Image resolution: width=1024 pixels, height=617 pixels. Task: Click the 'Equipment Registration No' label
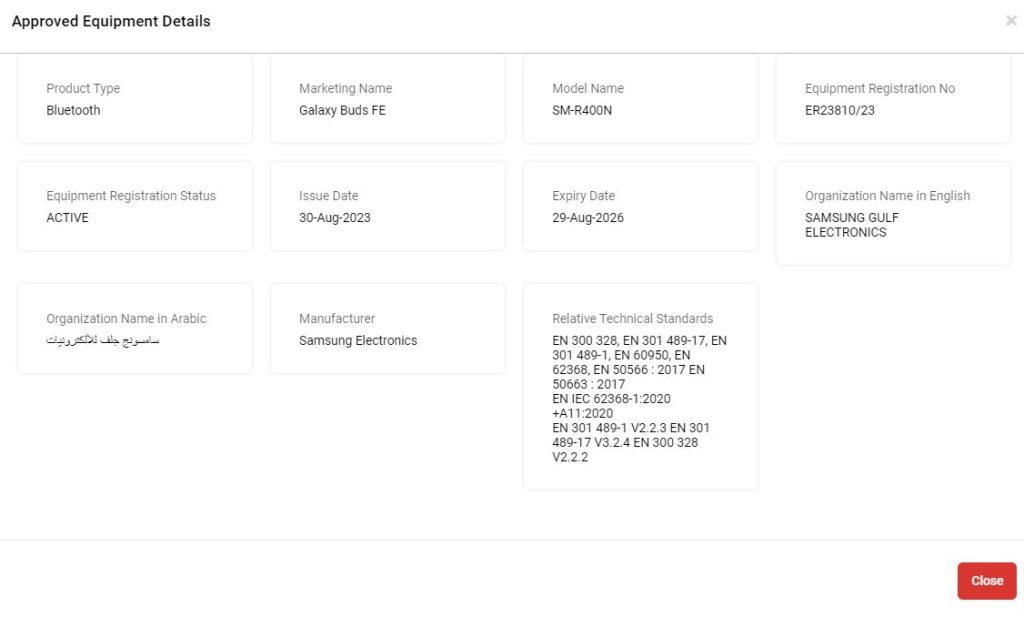[x=880, y=88]
